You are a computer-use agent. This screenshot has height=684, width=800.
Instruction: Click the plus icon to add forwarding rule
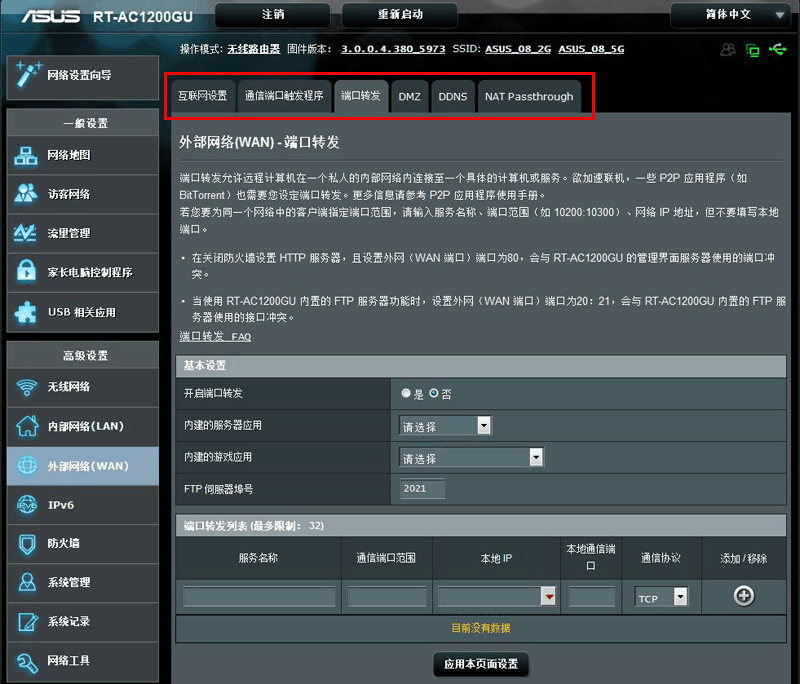pyautogui.click(x=743, y=596)
